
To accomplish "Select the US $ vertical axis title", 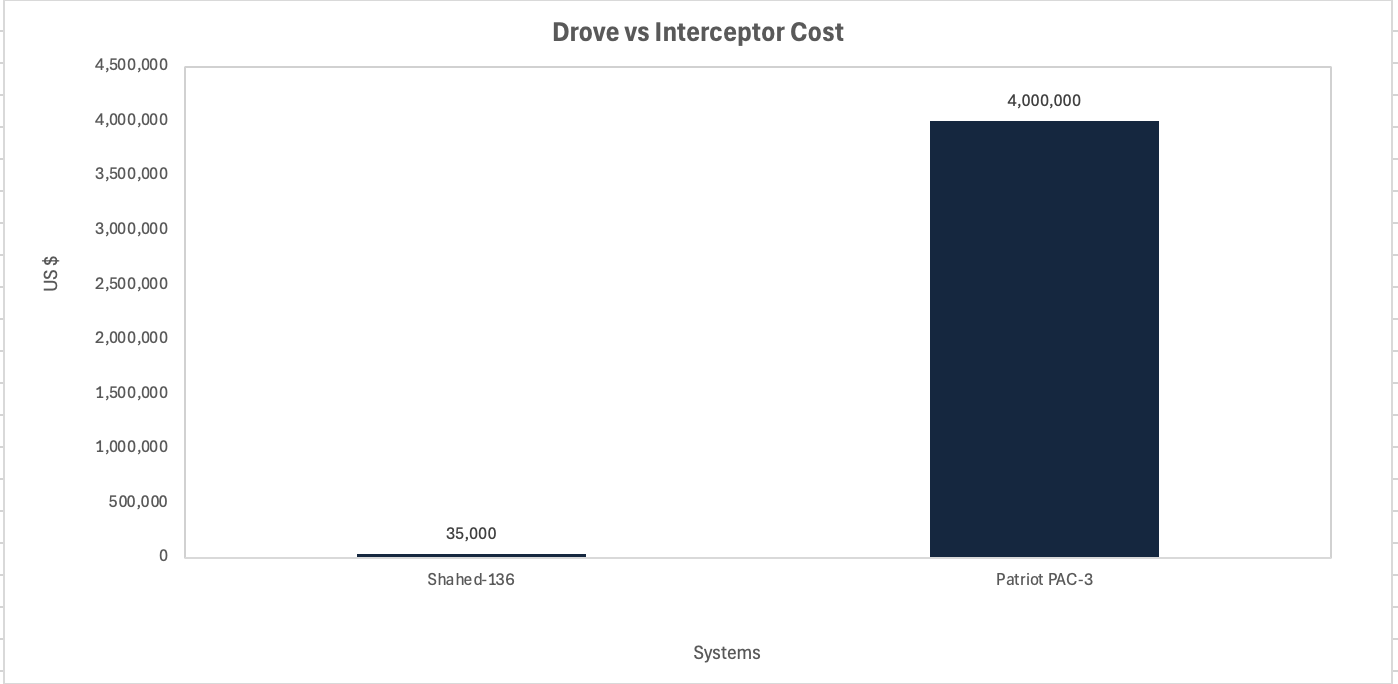I will click(x=51, y=274).
